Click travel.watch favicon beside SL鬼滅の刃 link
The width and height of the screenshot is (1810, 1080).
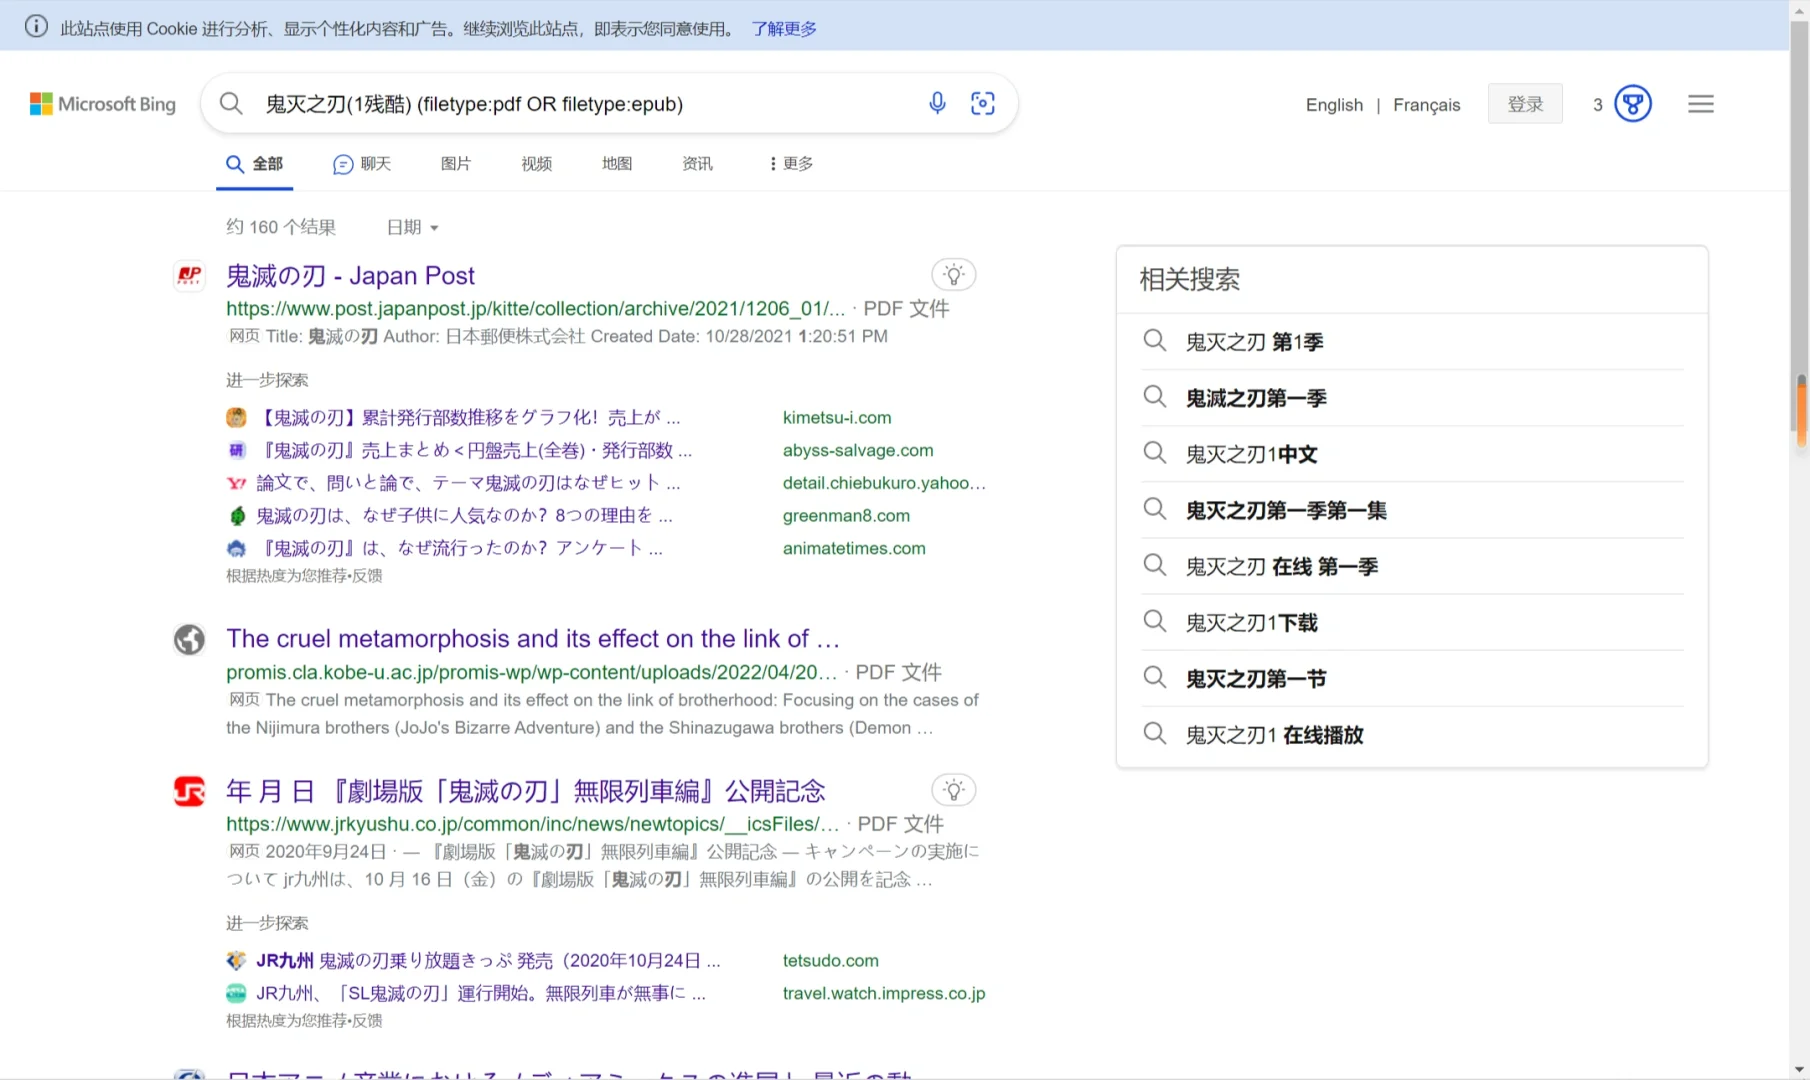[x=236, y=993]
